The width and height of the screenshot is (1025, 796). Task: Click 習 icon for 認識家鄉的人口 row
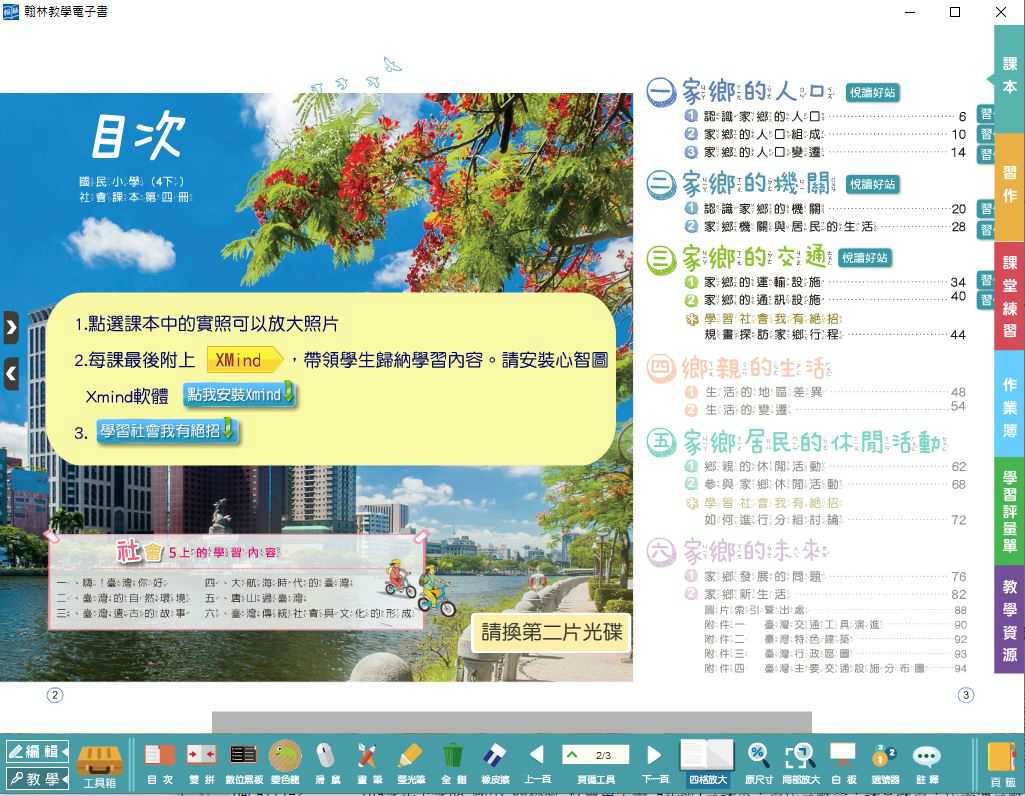(986, 114)
